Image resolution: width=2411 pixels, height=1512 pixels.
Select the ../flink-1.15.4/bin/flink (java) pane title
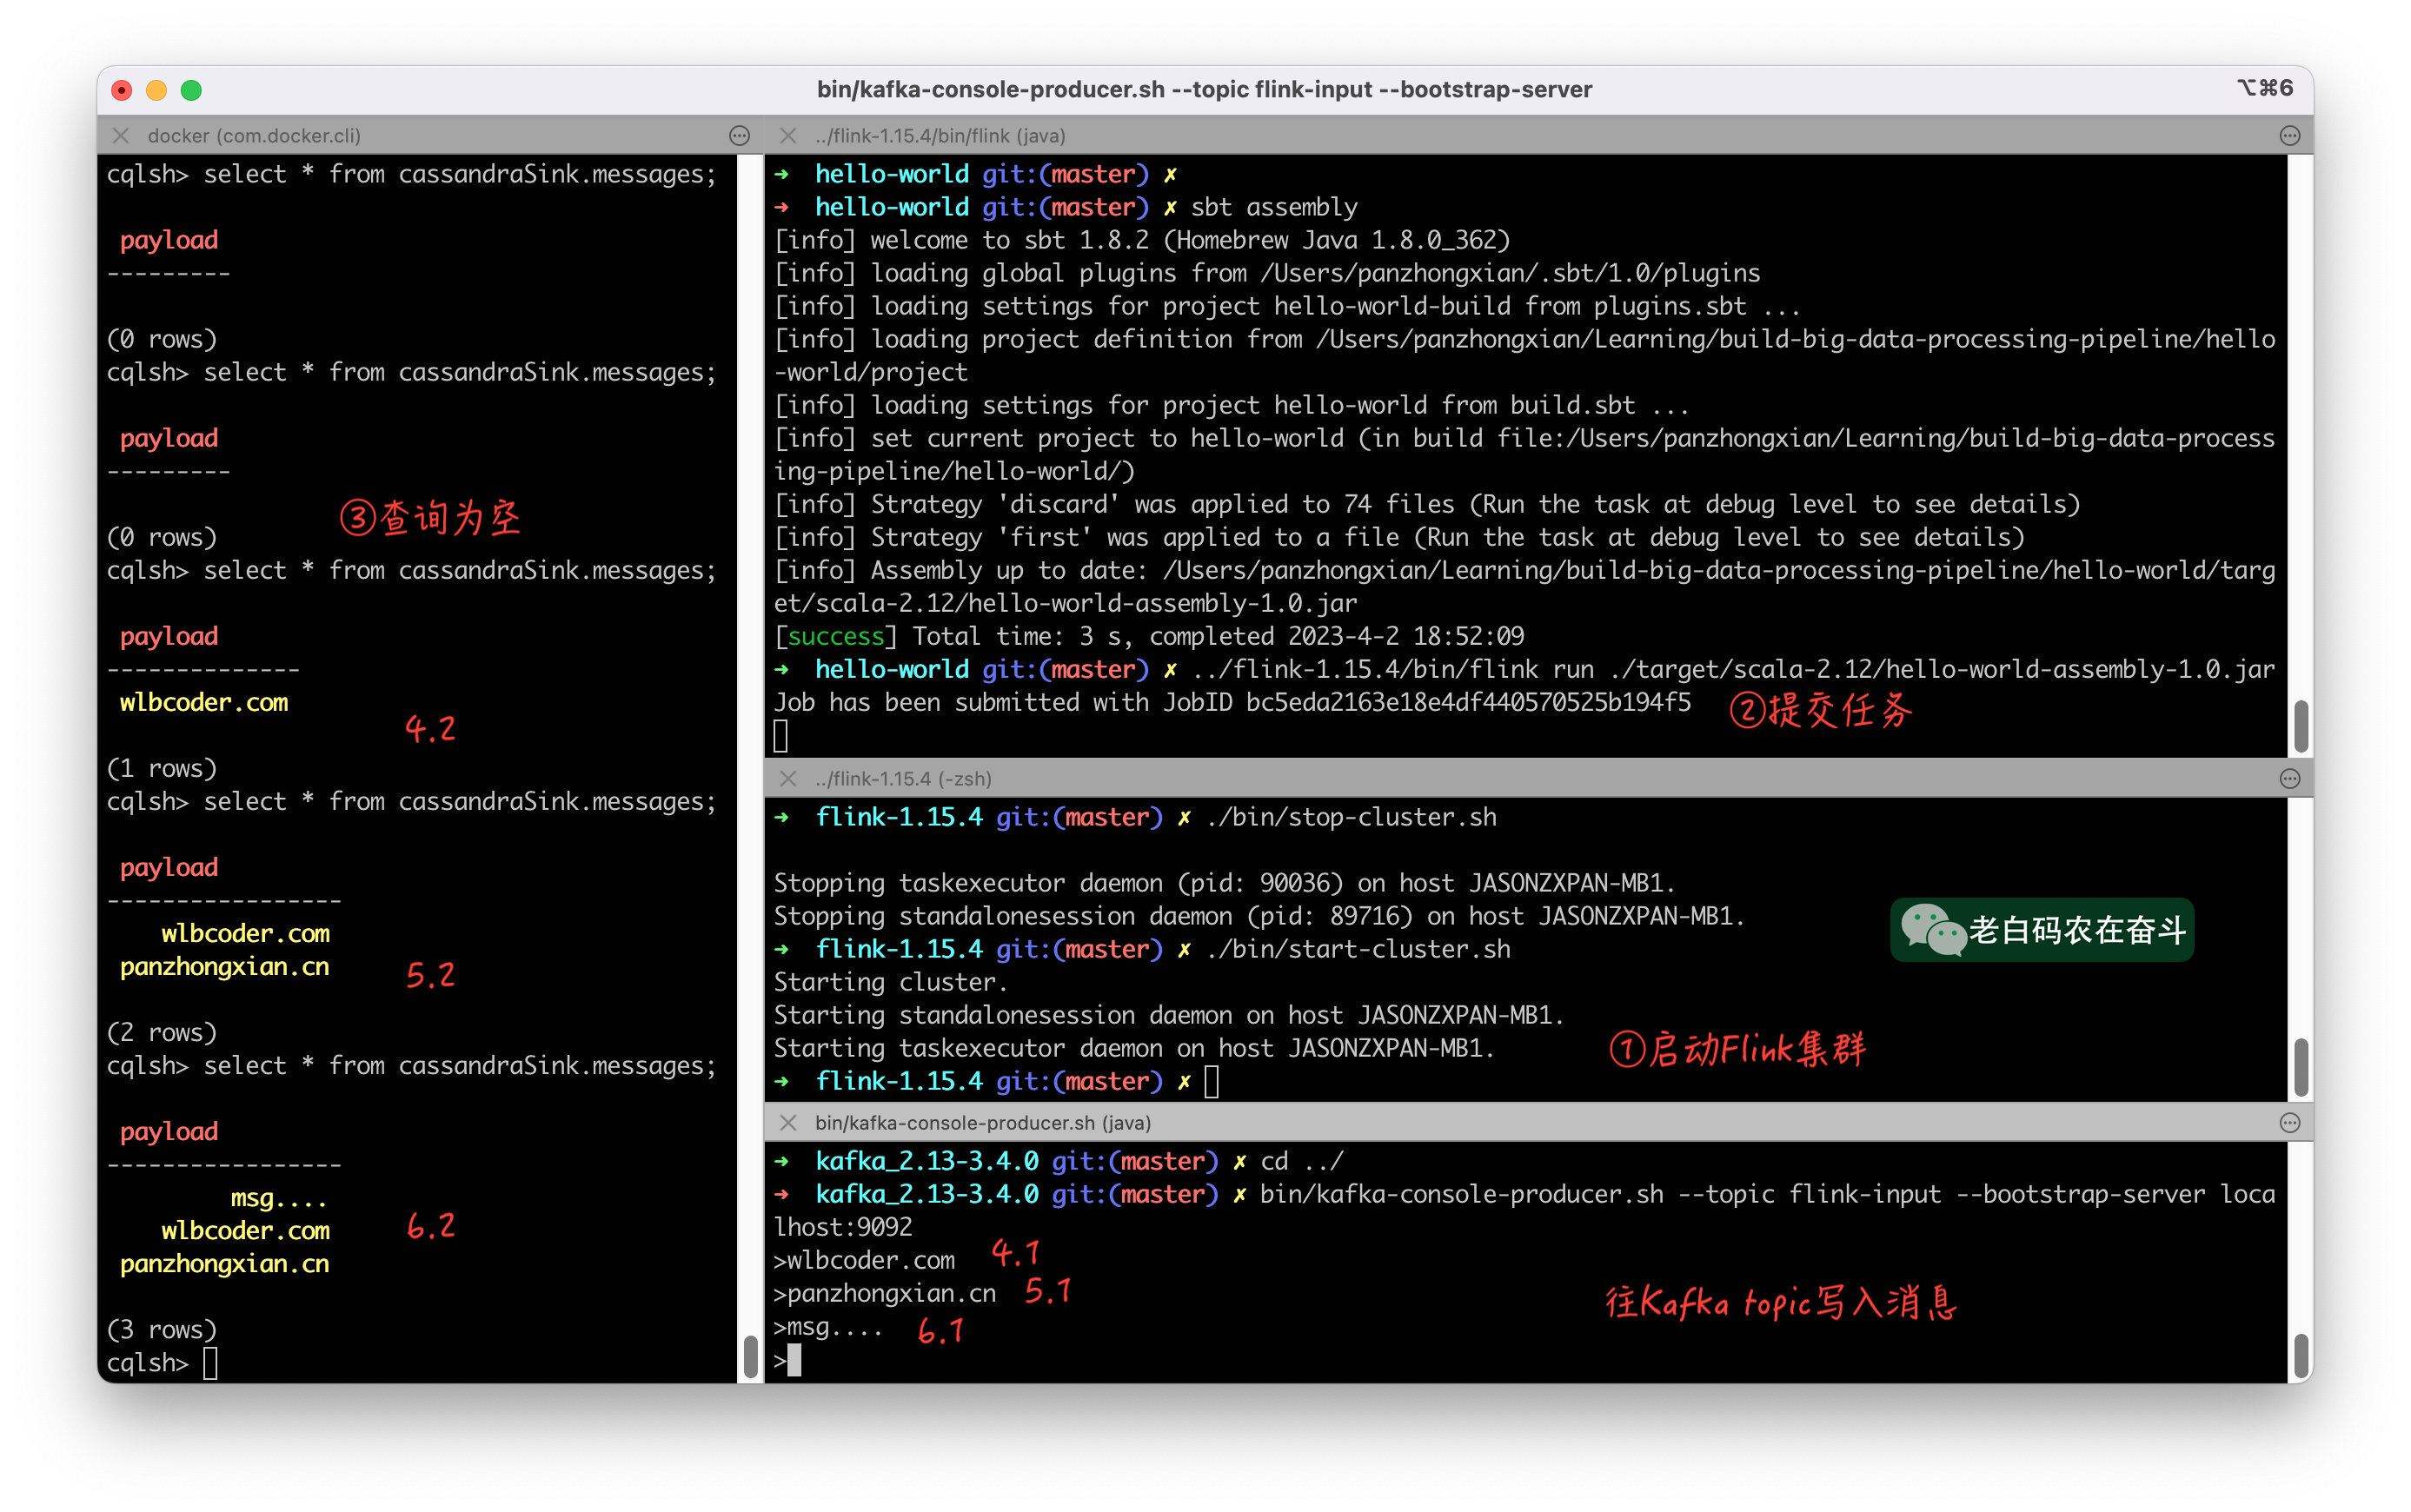click(x=940, y=135)
